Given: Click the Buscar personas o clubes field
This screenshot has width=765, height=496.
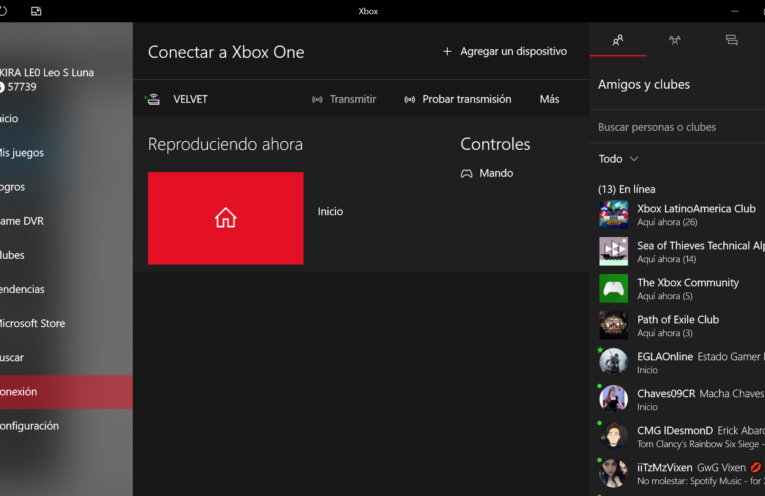Looking at the screenshot, I should click(x=675, y=127).
